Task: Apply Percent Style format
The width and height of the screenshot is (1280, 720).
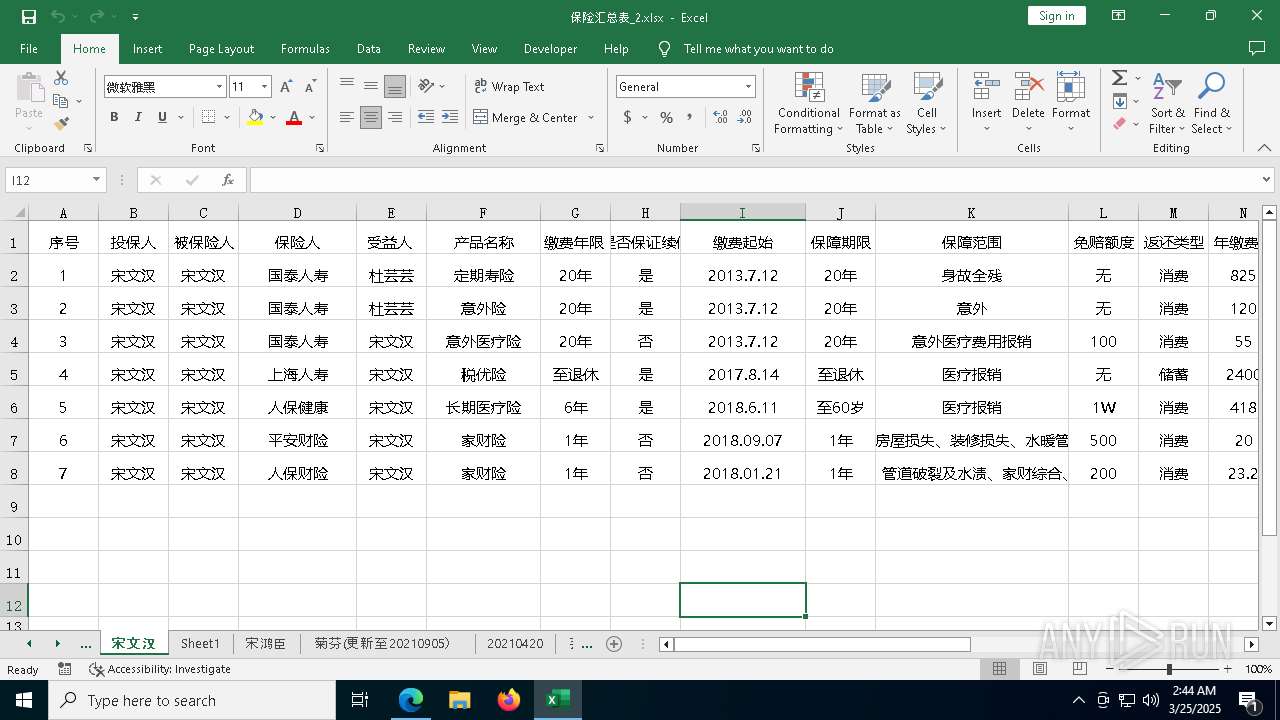Action: pyautogui.click(x=666, y=117)
